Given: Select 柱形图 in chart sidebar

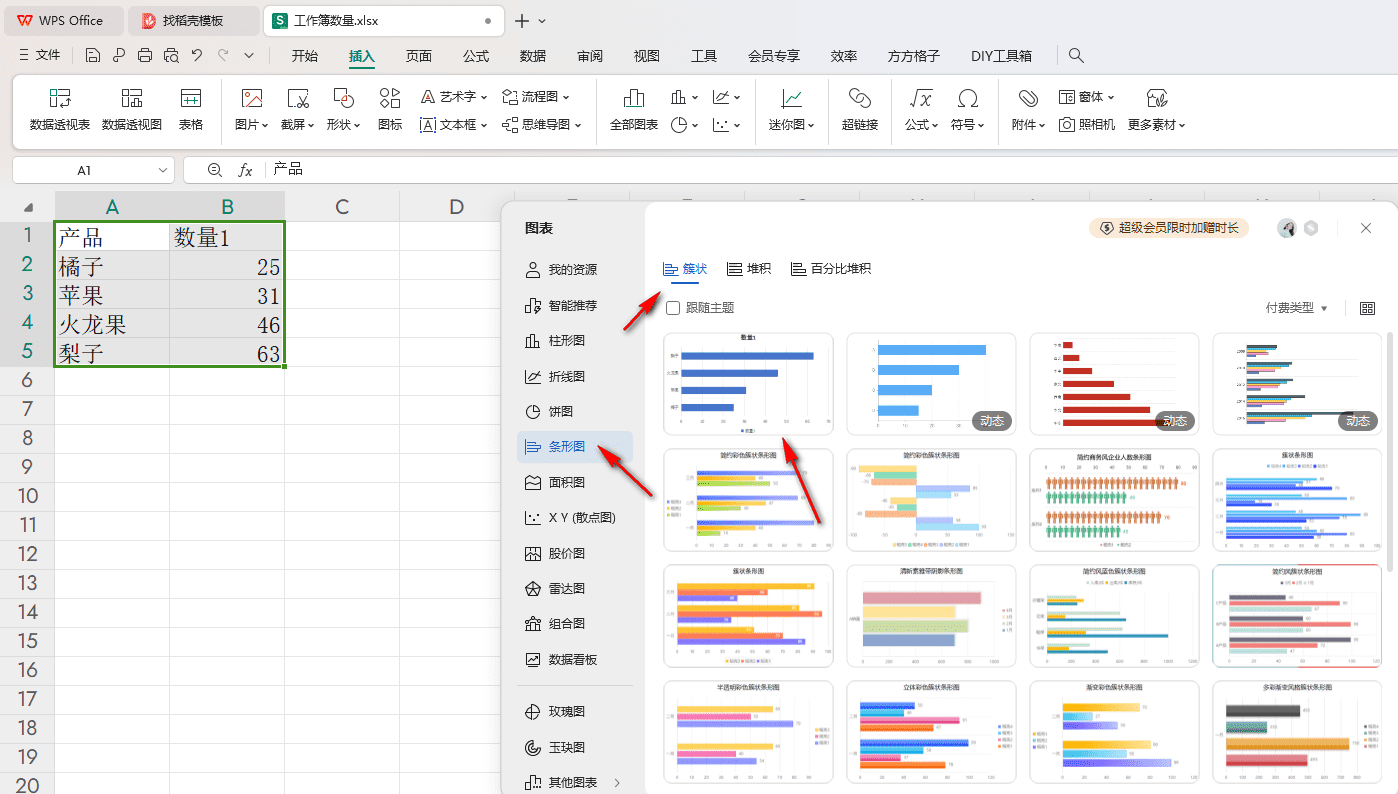Looking at the screenshot, I should pos(575,341).
